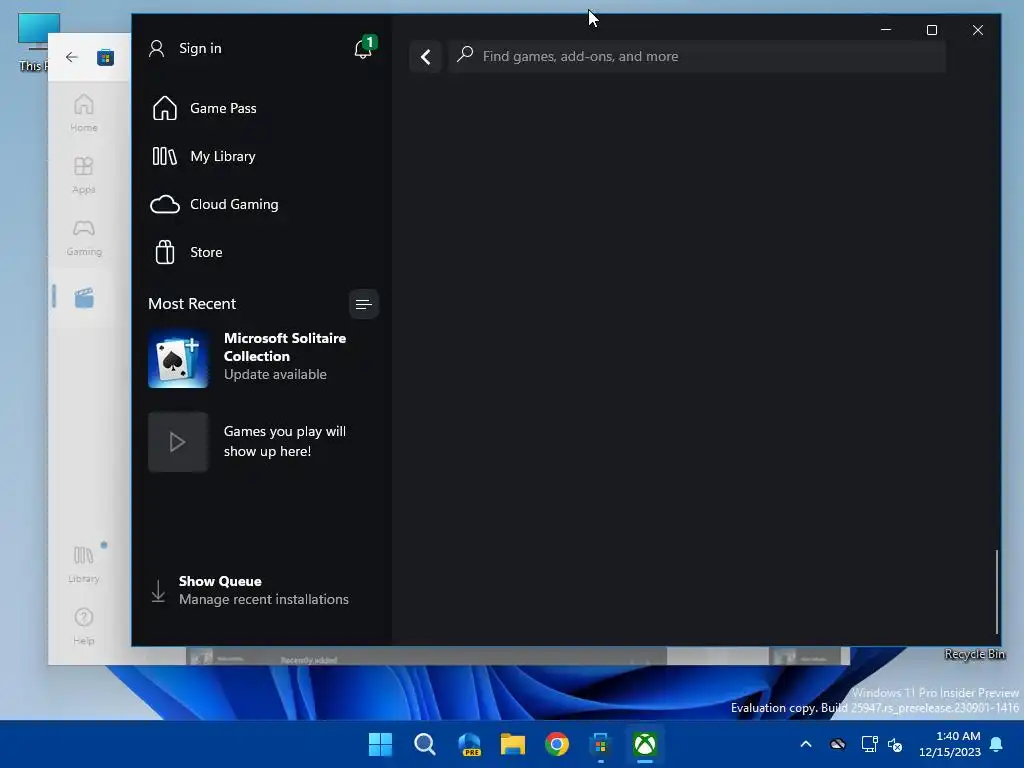
Task: Open Show Queue installations
Action: tap(263, 590)
